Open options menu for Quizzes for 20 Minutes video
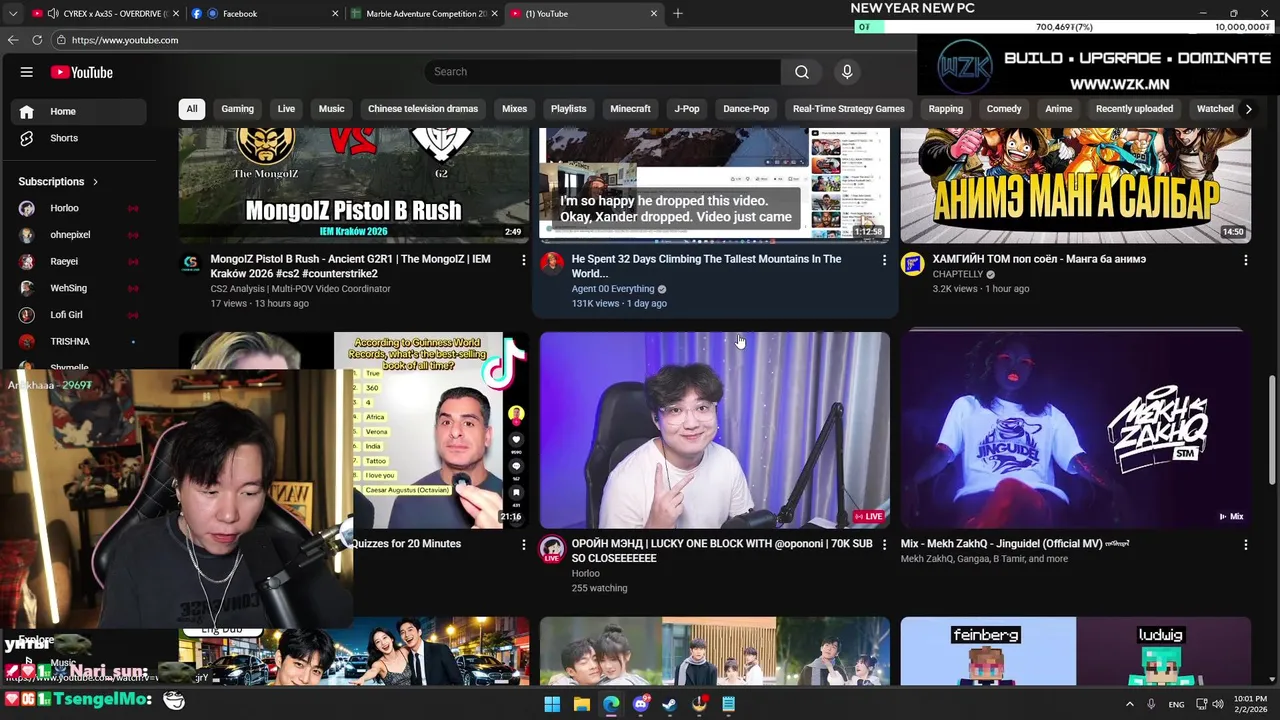This screenshot has height=720, width=1280. [x=523, y=545]
